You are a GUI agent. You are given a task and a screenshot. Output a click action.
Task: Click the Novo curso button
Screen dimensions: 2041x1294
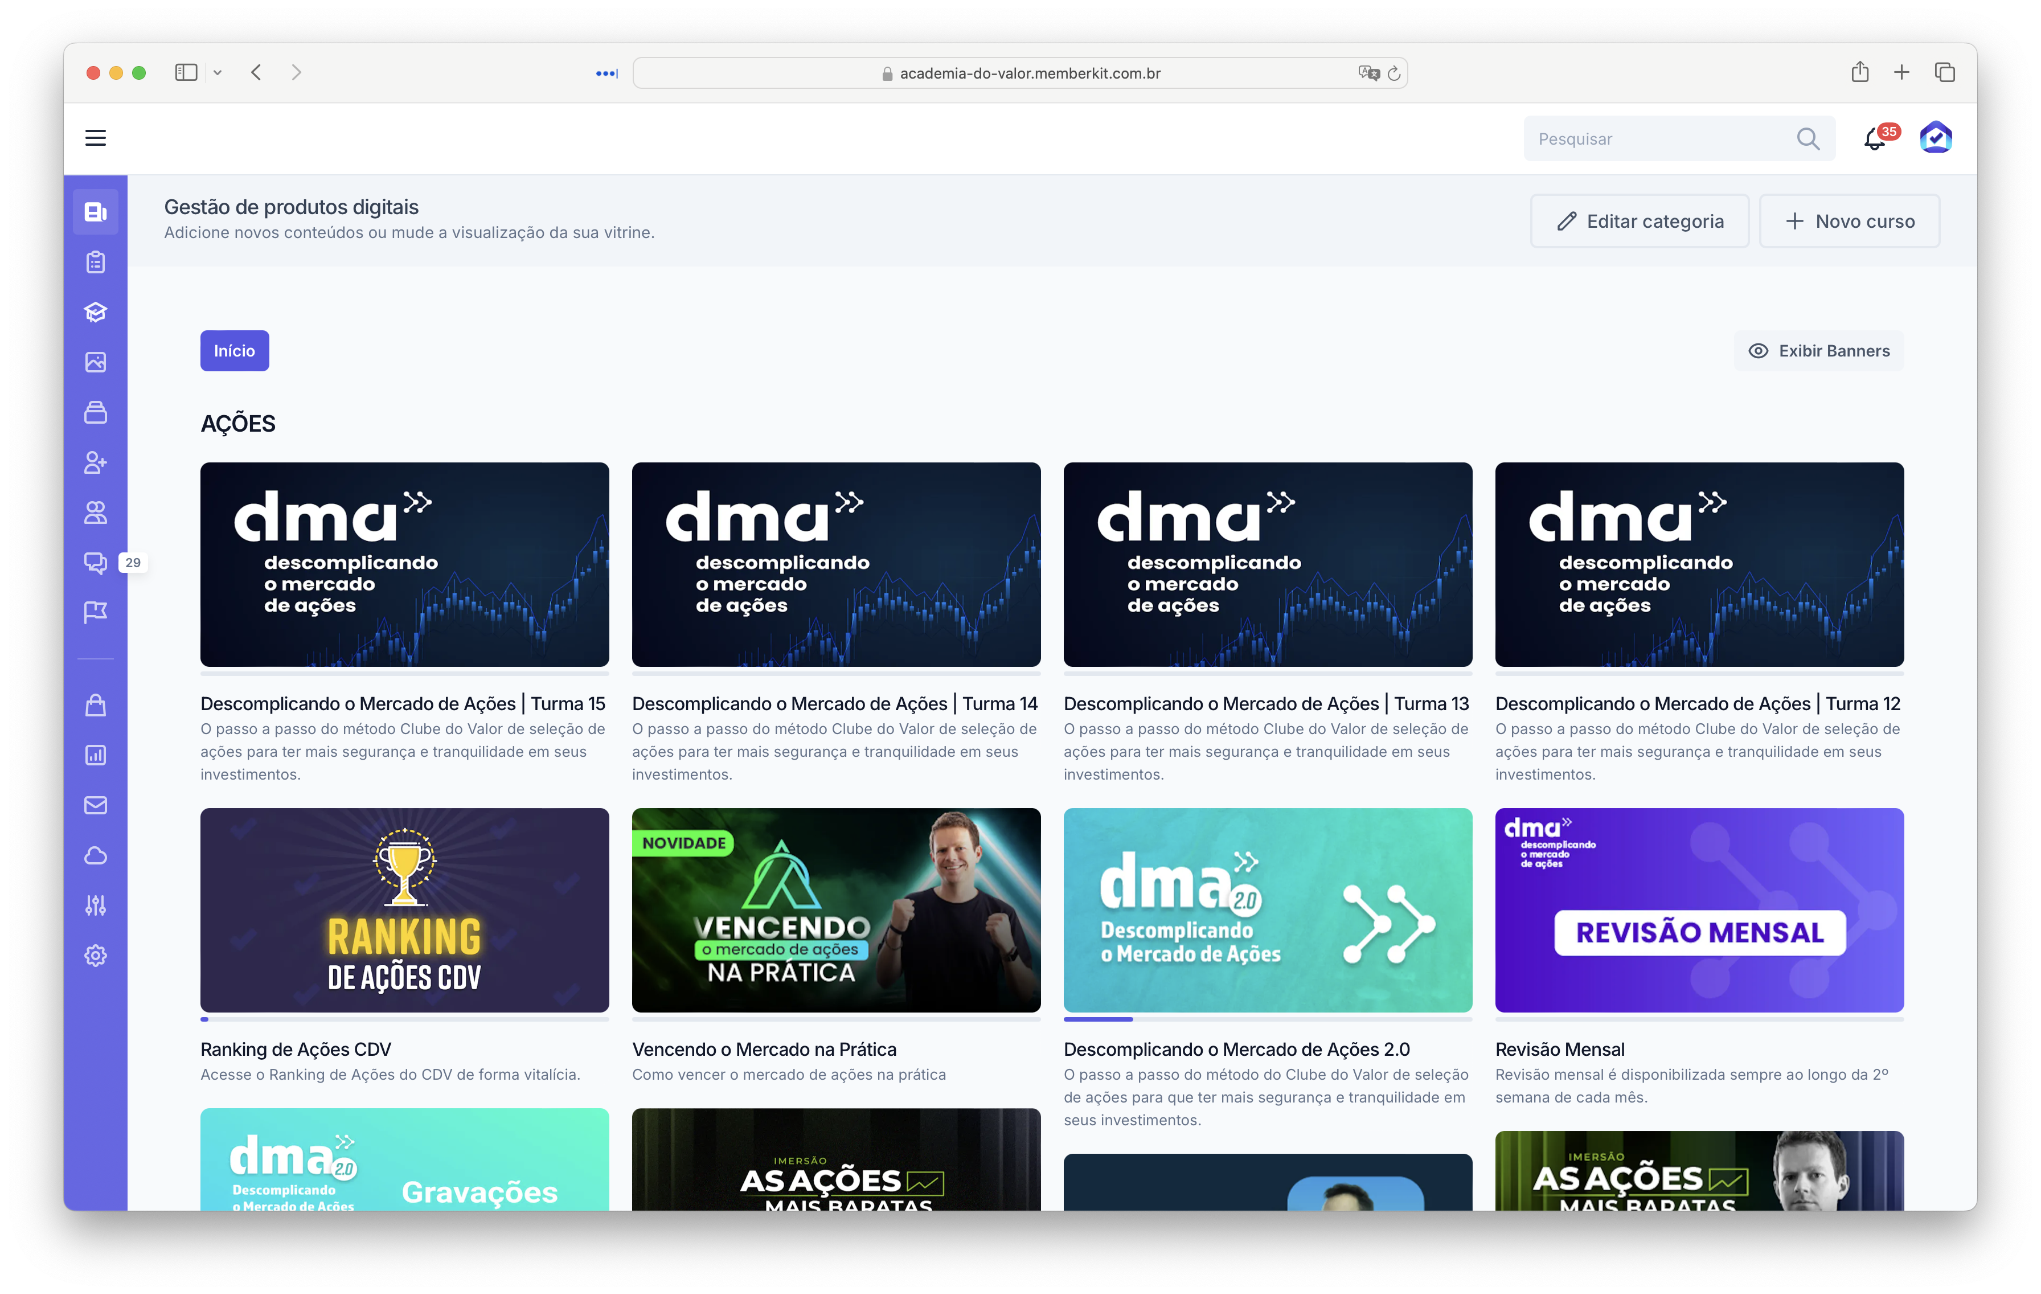tap(1849, 221)
